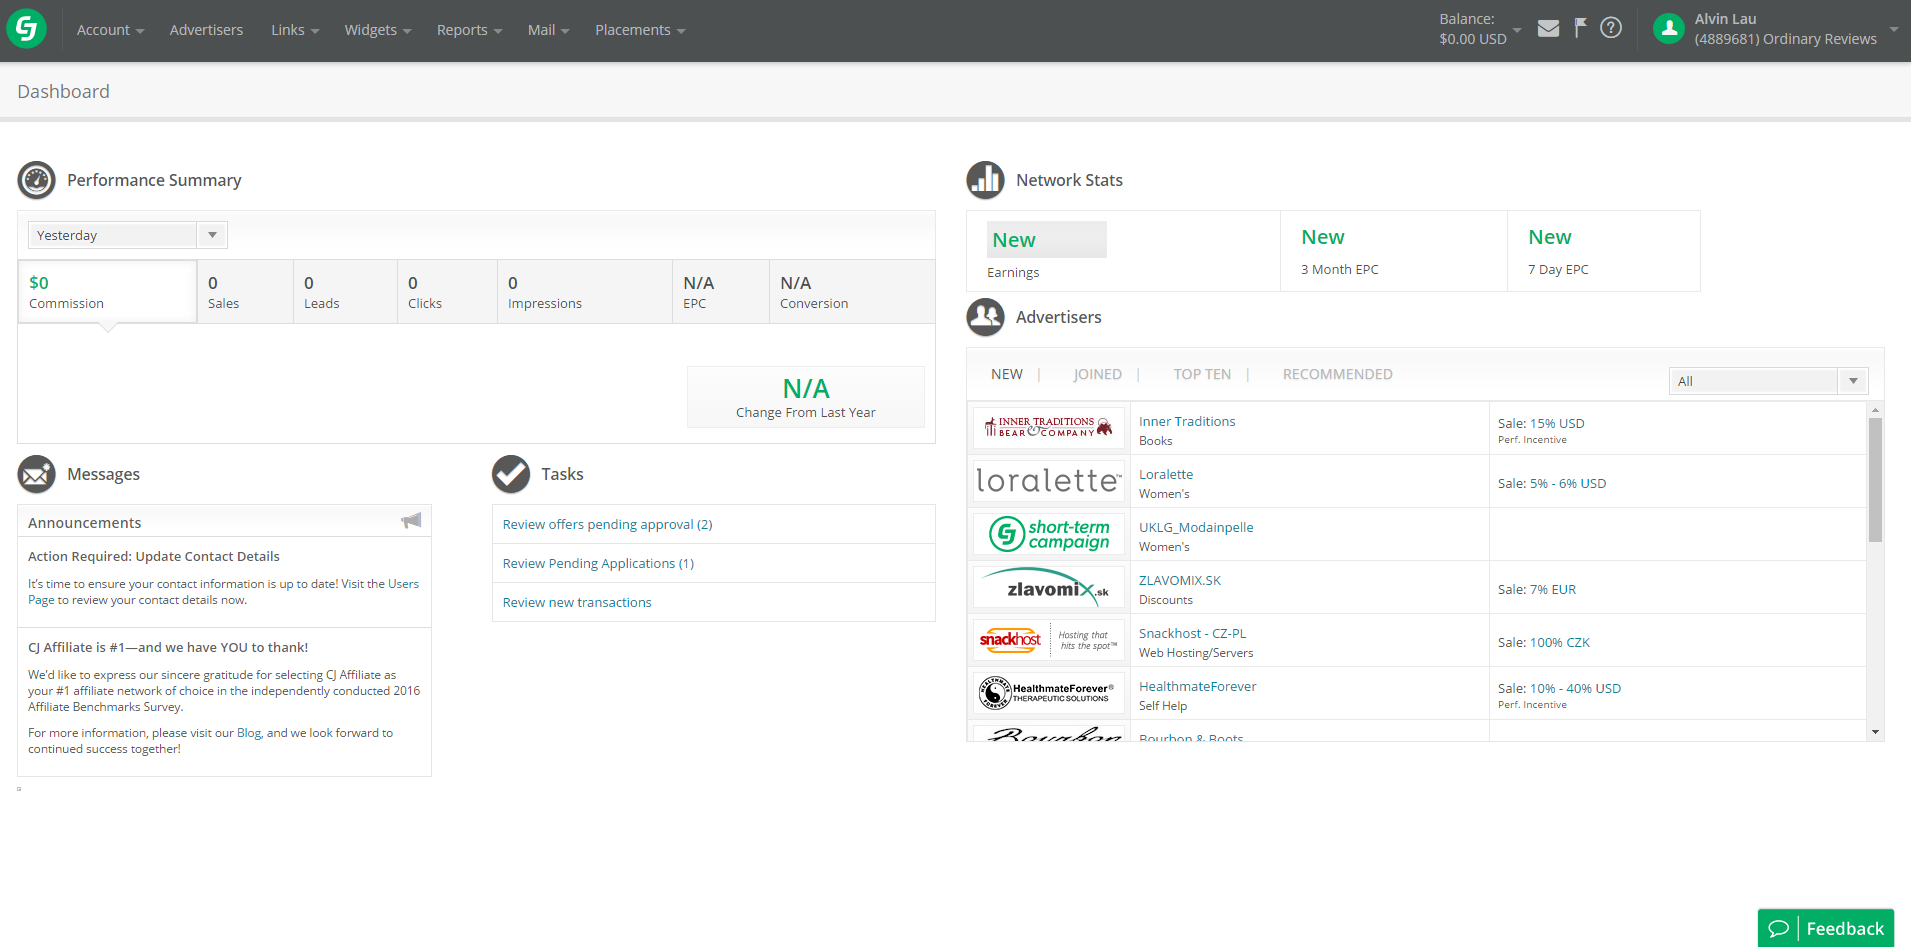Open the Reports menu

coord(469,30)
